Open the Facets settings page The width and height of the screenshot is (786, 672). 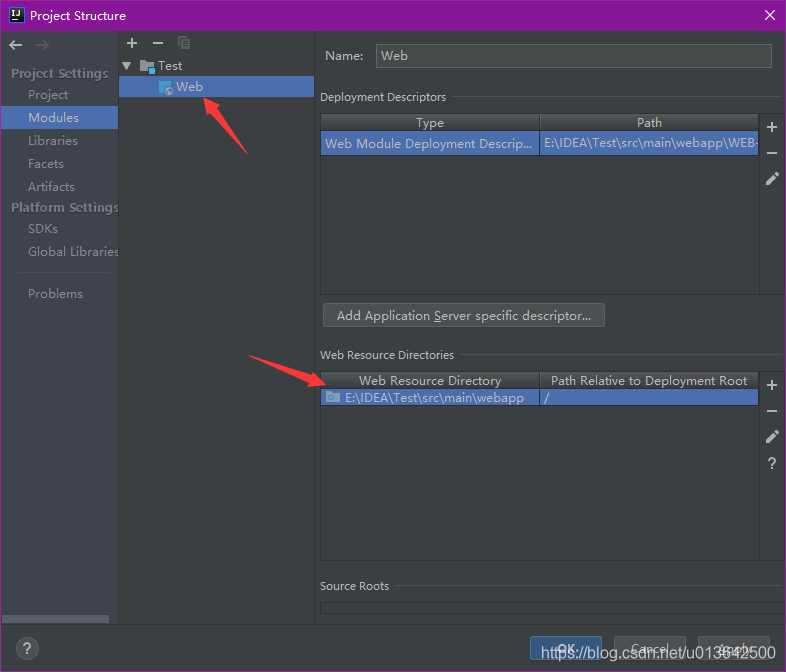click(46, 164)
